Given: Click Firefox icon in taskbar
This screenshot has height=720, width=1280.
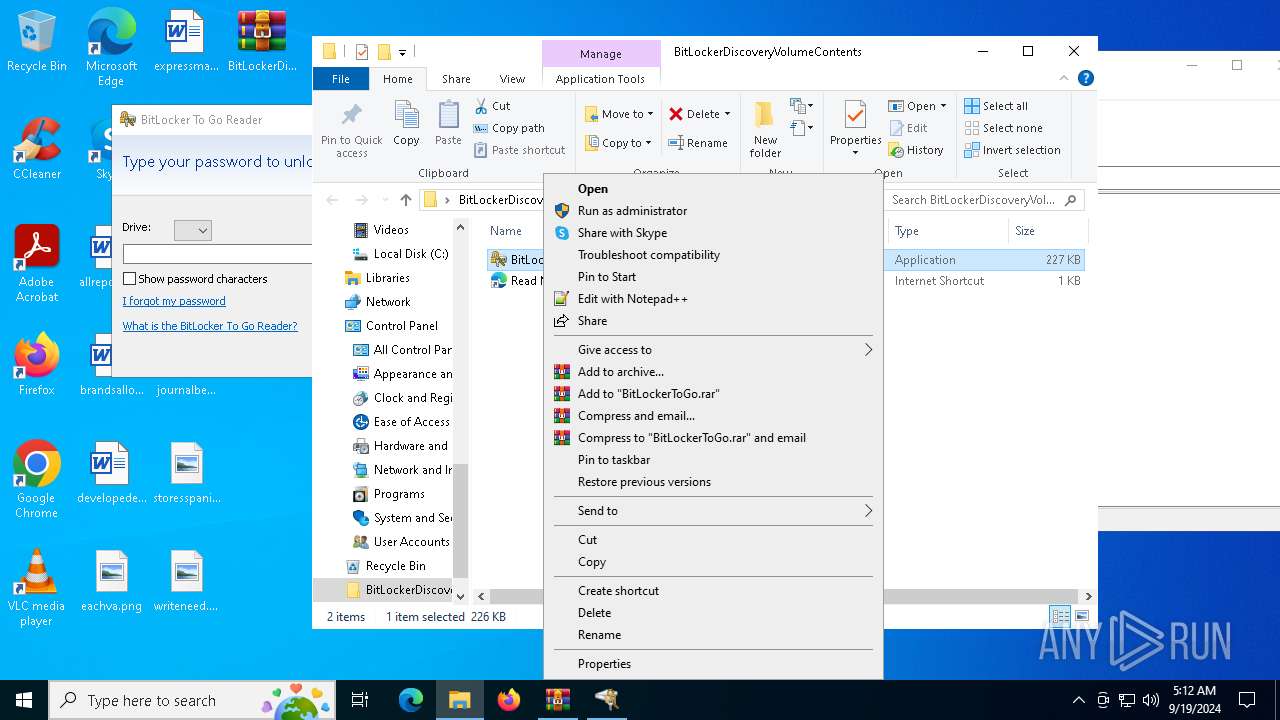Looking at the screenshot, I should 509,700.
